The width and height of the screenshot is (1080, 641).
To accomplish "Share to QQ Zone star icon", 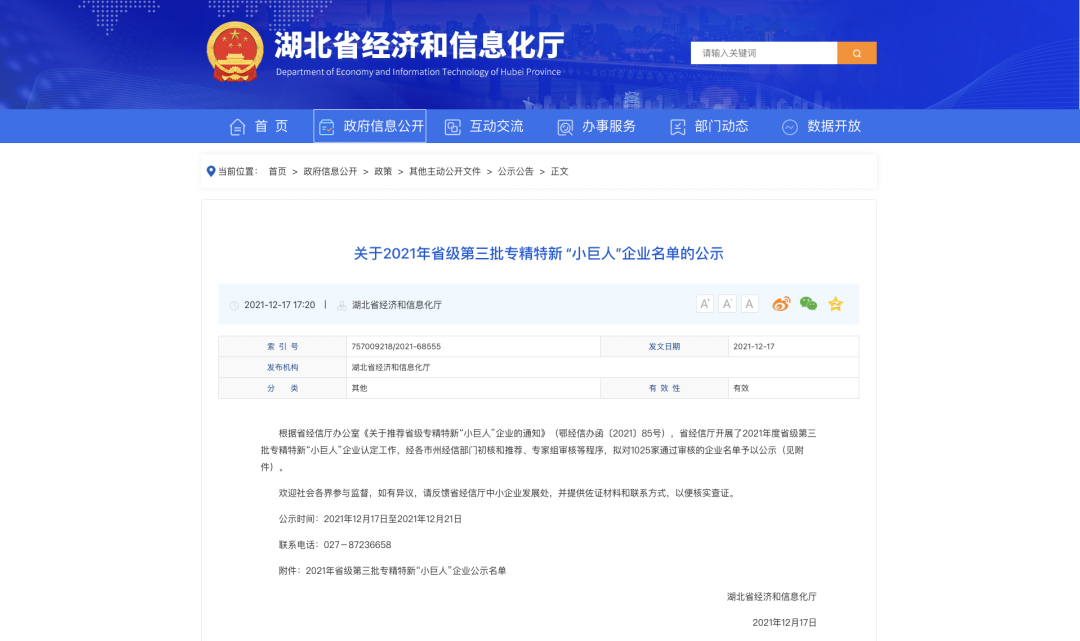I will click(x=835, y=304).
